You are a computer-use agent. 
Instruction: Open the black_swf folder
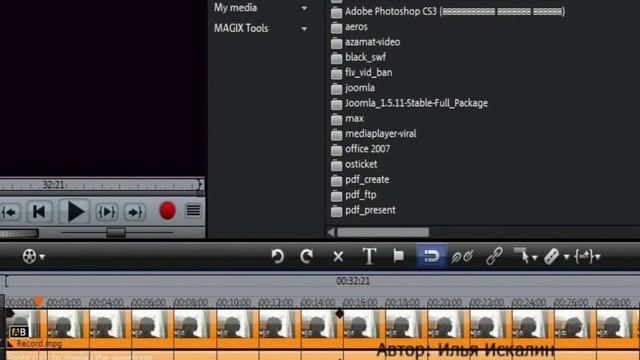[358, 58]
